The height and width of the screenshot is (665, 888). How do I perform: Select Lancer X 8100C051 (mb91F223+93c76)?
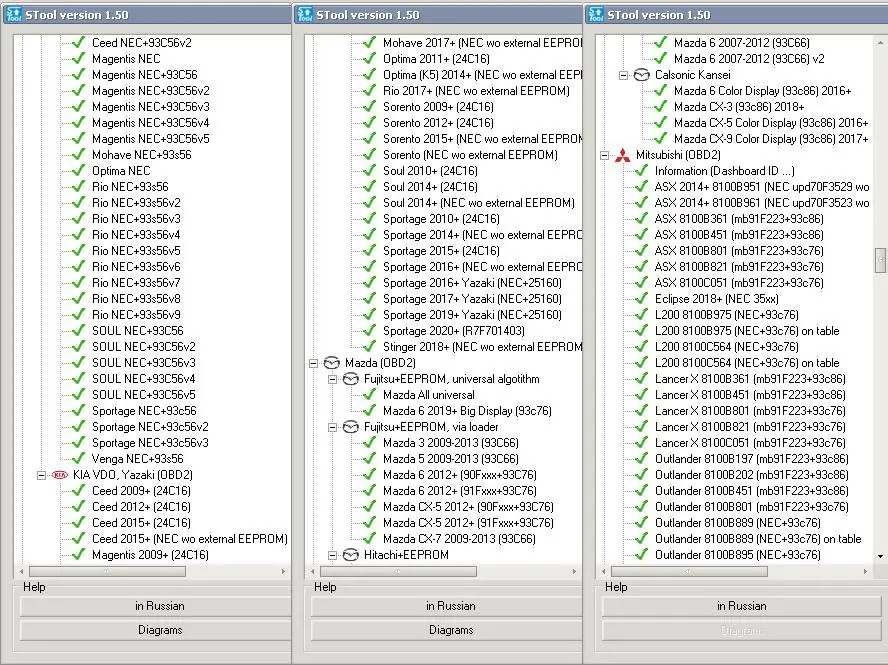pyautogui.click(x=750, y=442)
